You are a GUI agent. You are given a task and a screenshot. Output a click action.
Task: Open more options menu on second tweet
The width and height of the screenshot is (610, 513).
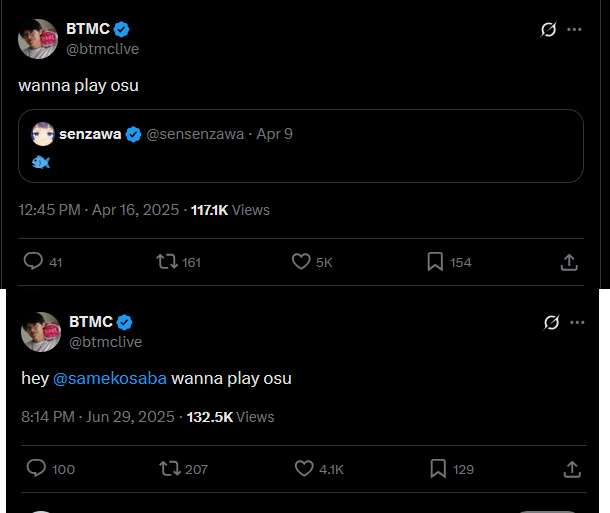[577, 322]
